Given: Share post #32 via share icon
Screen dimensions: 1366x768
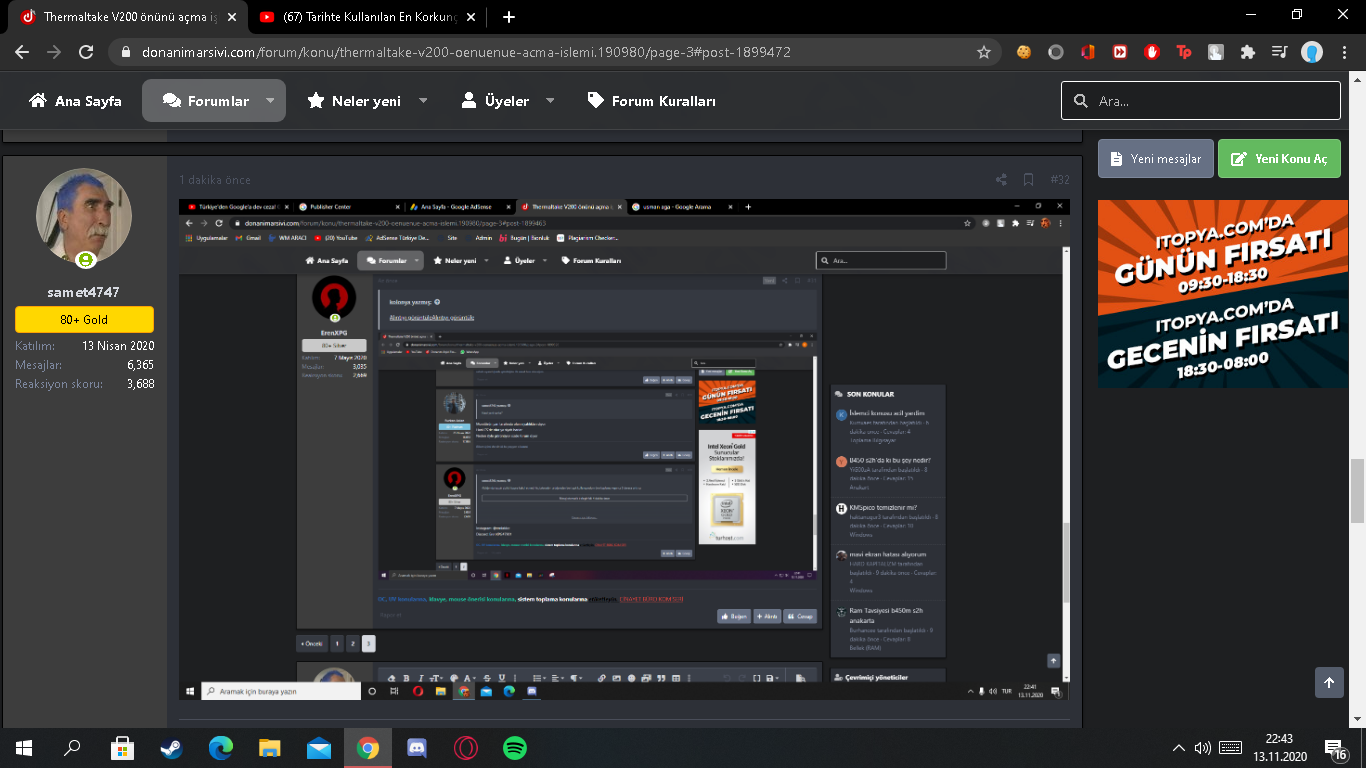Looking at the screenshot, I should coord(1001,180).
